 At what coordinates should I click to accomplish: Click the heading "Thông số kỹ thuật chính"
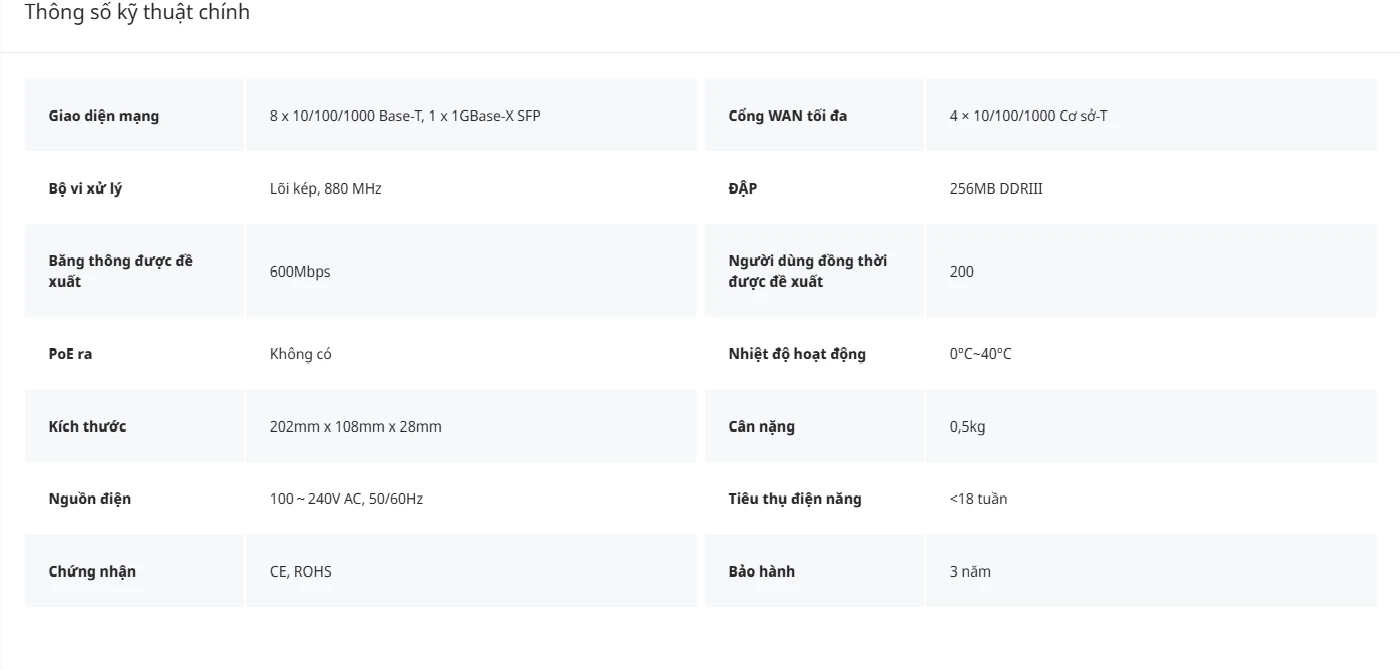tap(137, 13)
